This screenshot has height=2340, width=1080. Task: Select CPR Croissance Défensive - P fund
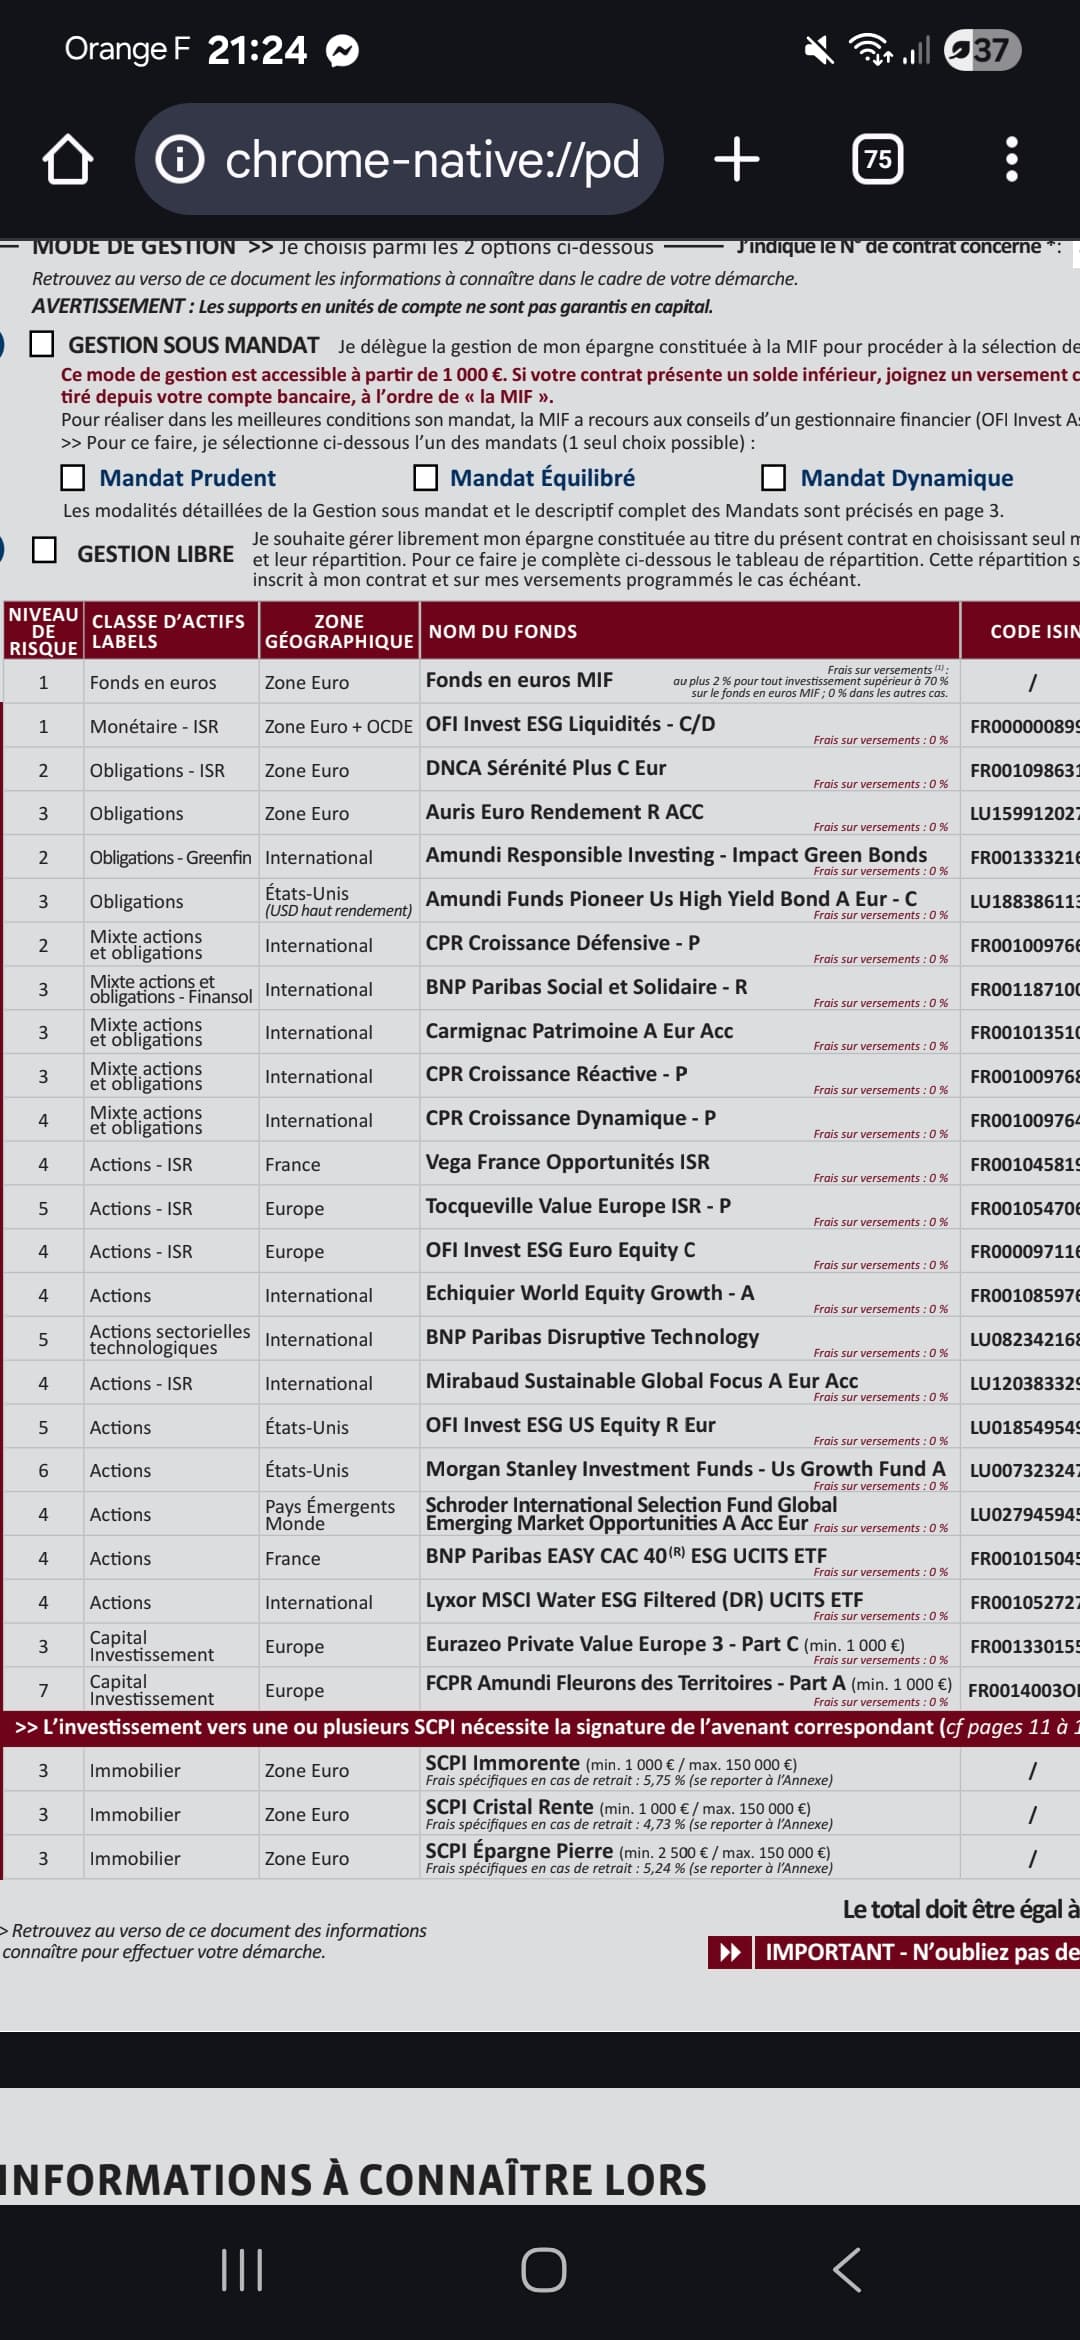(563, 942)
